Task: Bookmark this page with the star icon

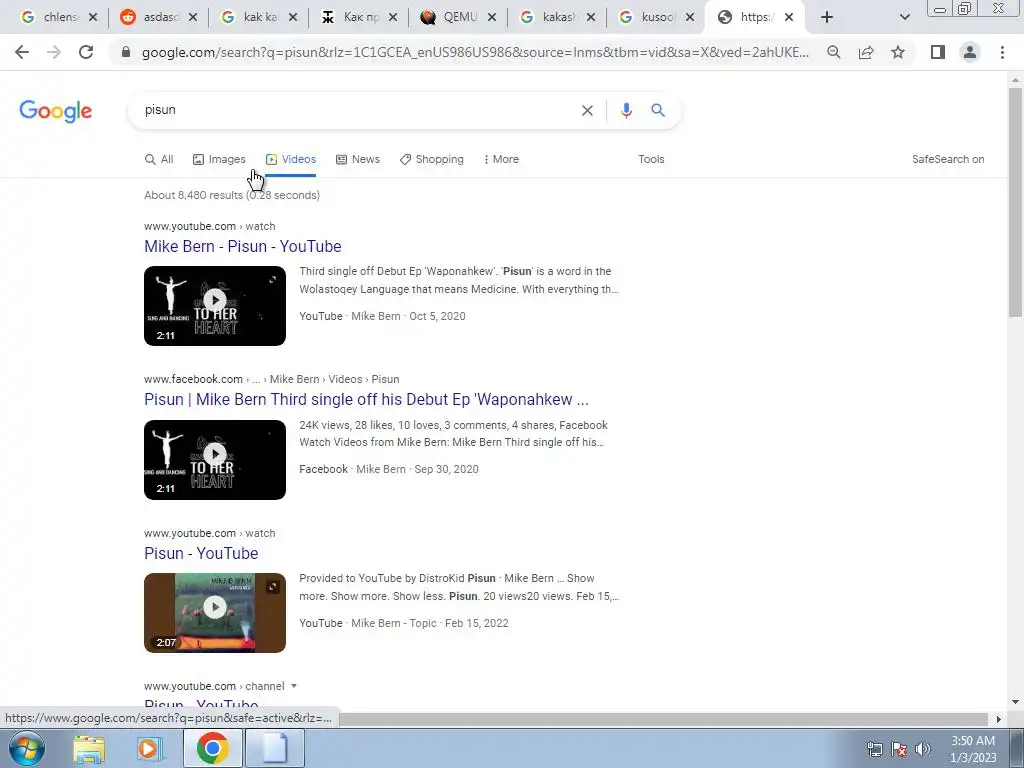Action: click(x=898, y=52)
